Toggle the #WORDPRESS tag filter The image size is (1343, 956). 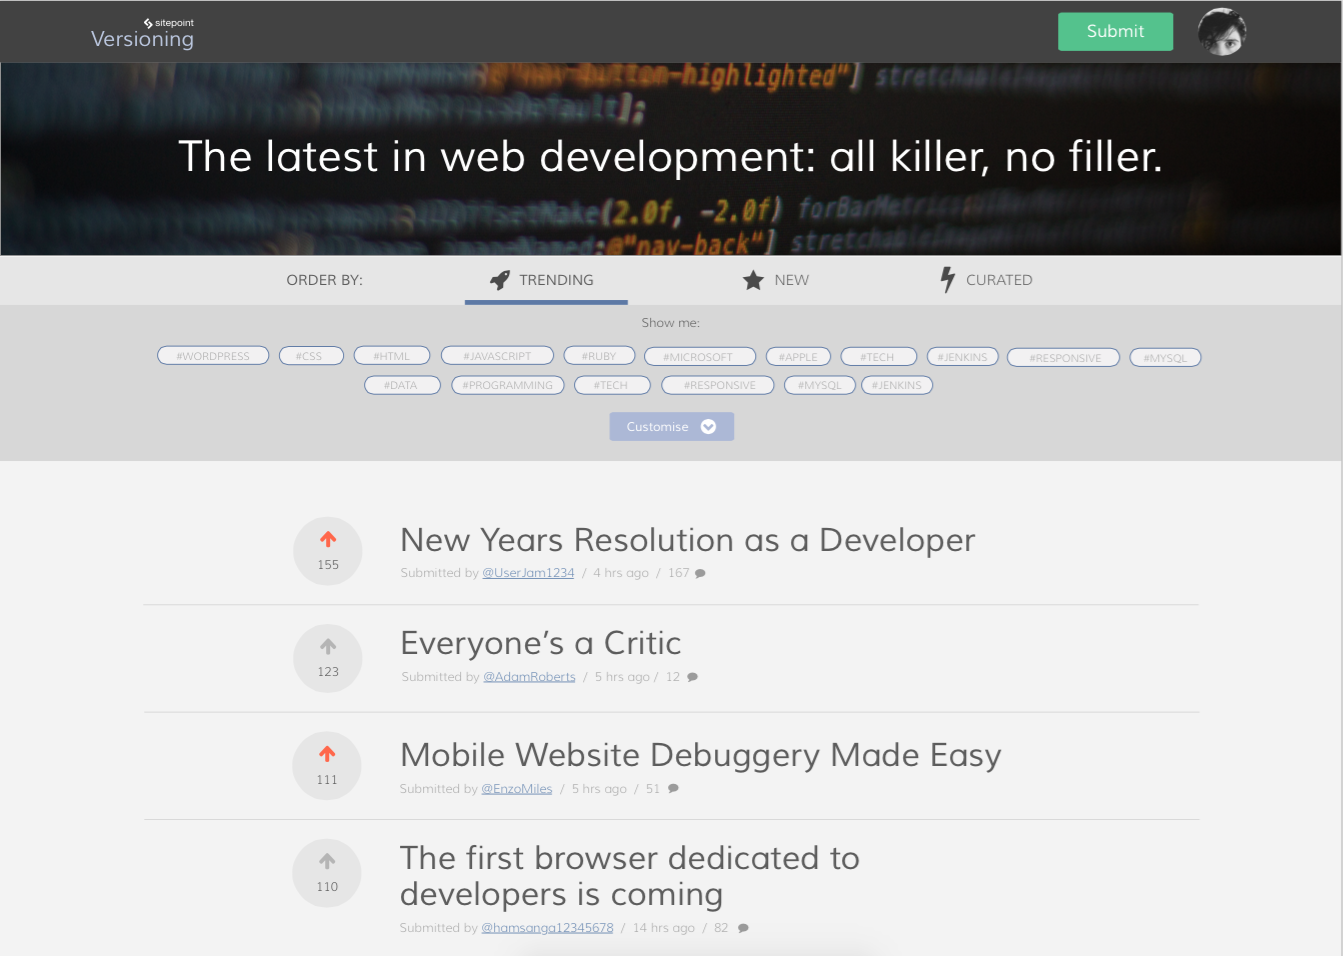(x=213, y=356)
